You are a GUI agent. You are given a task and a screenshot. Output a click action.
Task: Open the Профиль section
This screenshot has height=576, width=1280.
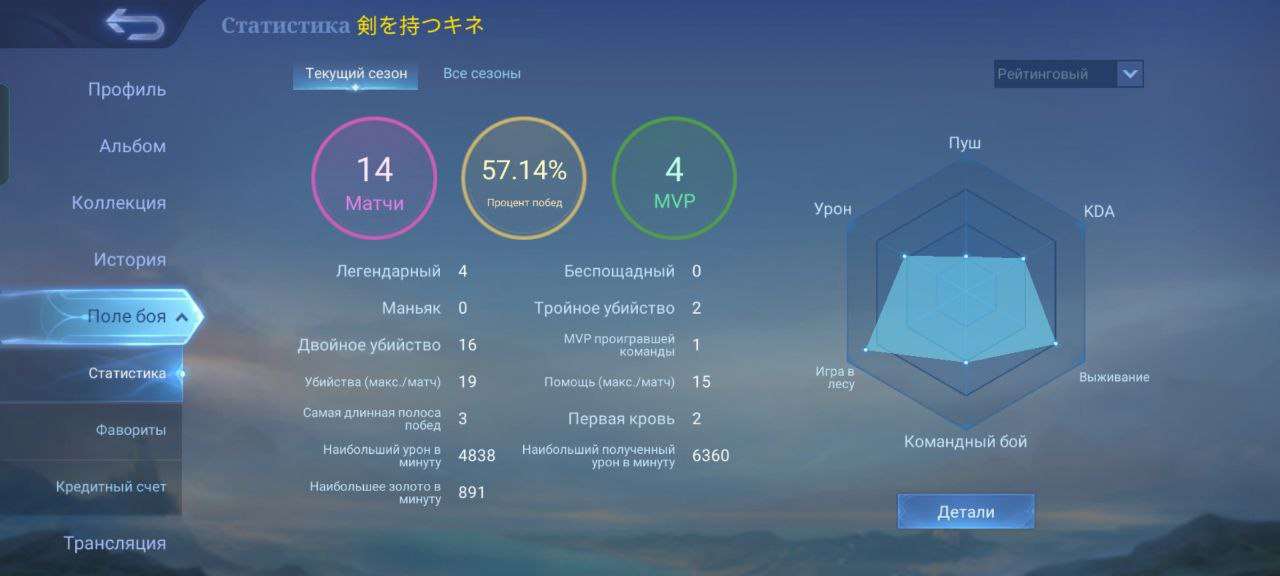(127, 90)
